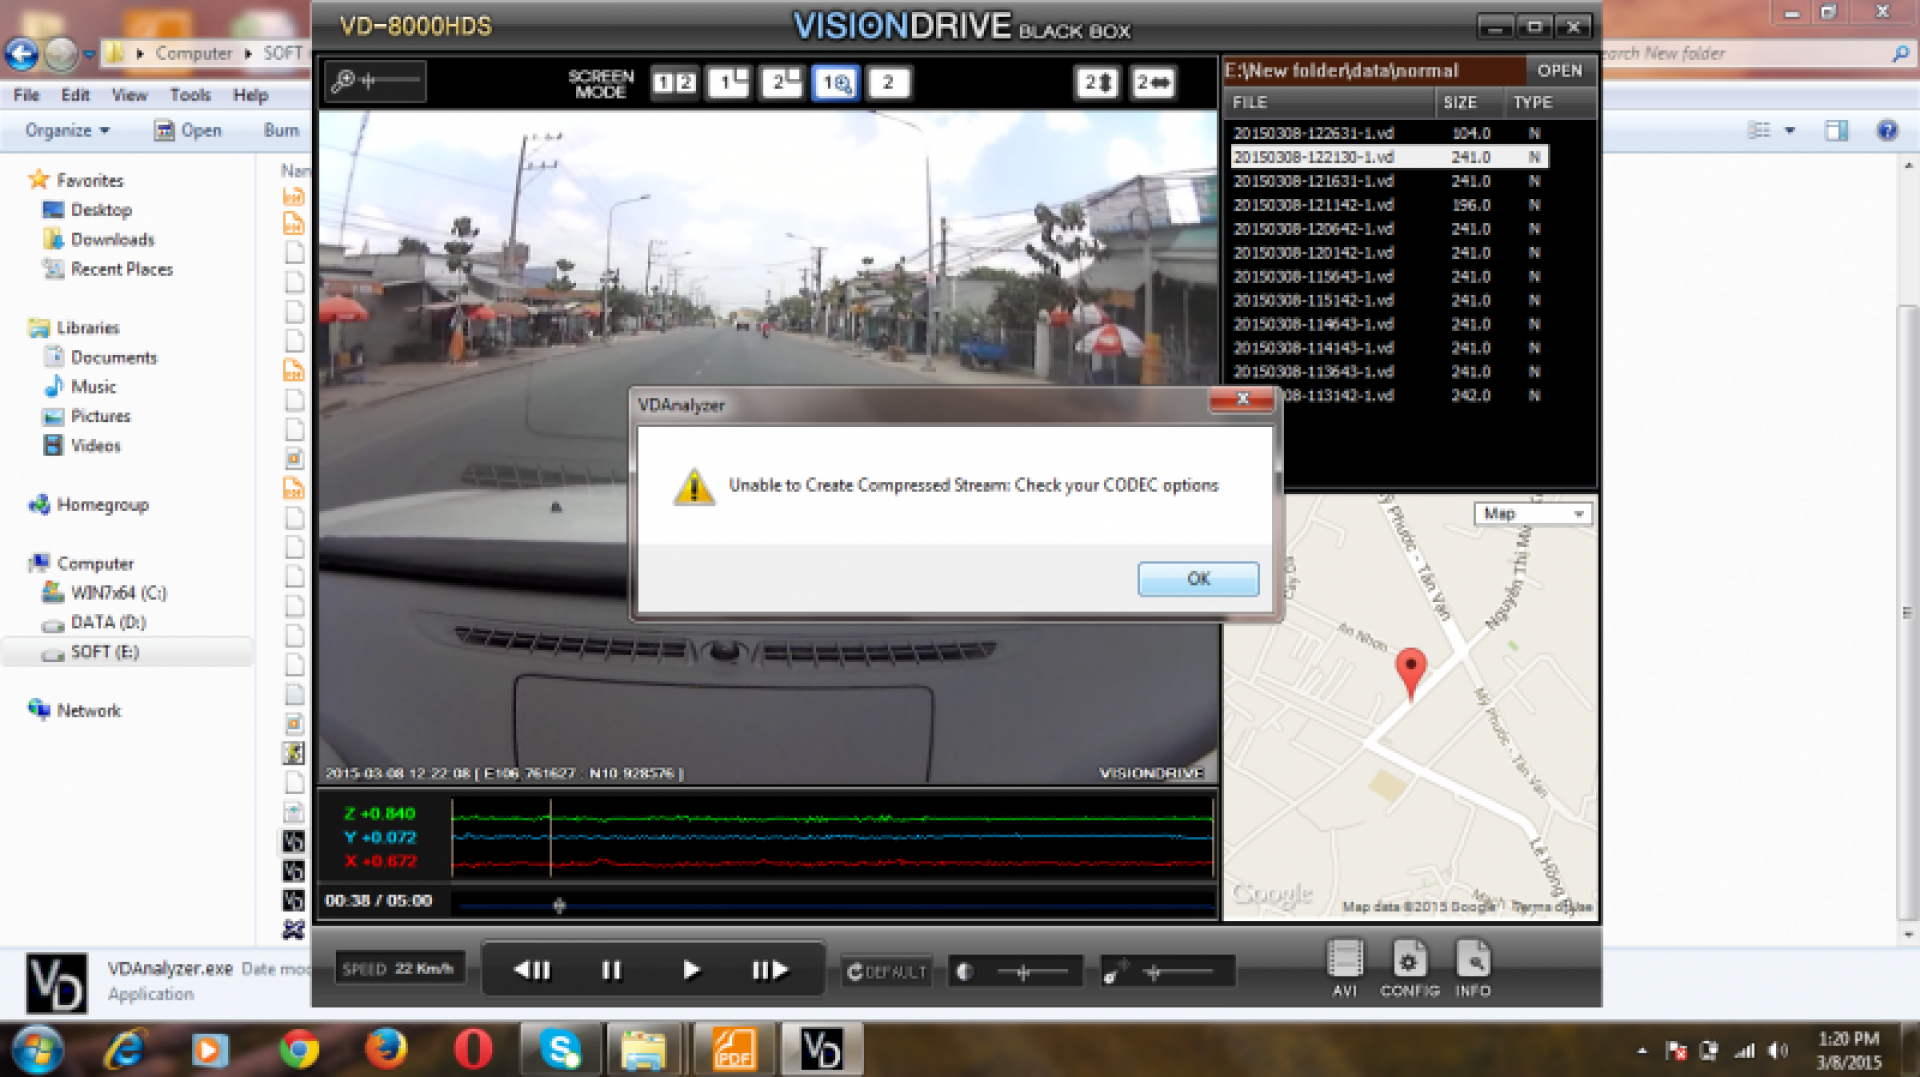Open the INFO panel
The height and width of the screenshot is (1077, 1920).
coord(1472,968)
